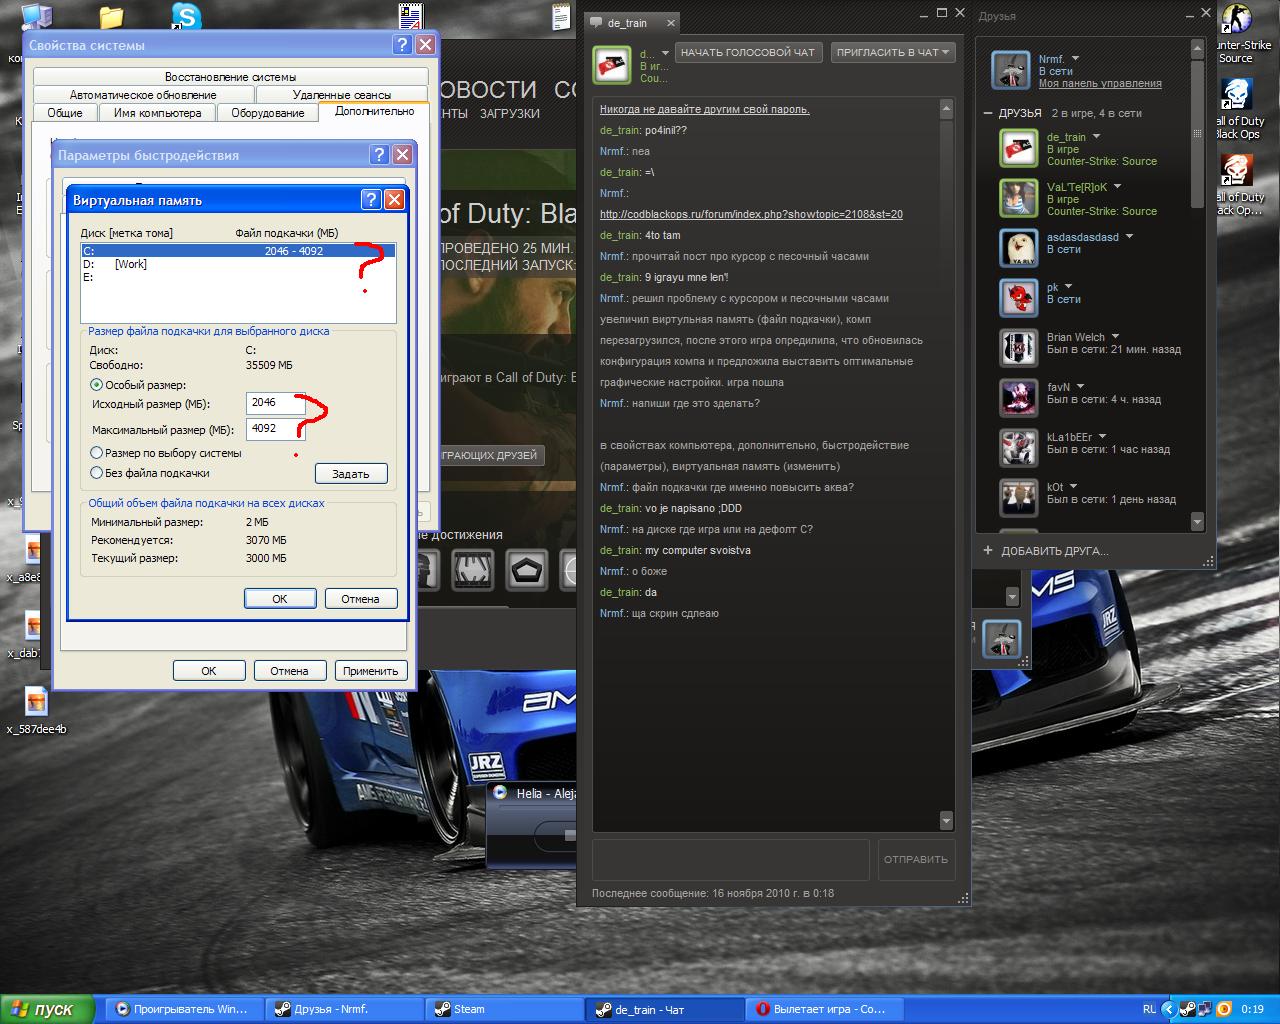Switch to Восстановление системы tab

coord(231,77)
